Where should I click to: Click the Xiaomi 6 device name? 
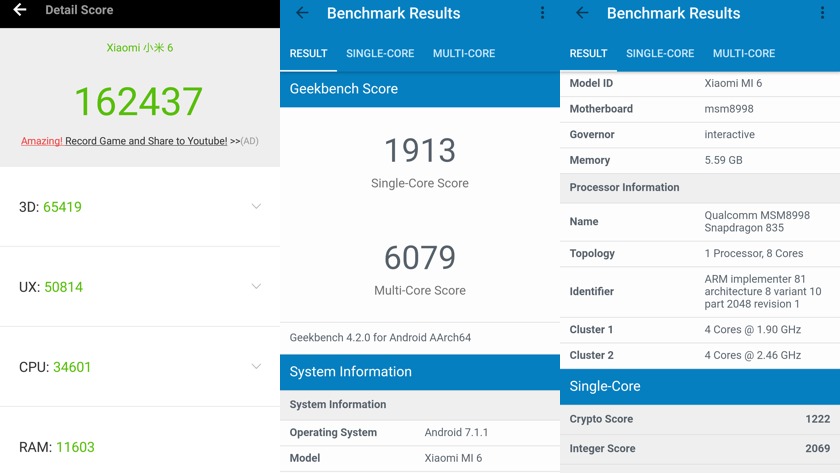140,48
